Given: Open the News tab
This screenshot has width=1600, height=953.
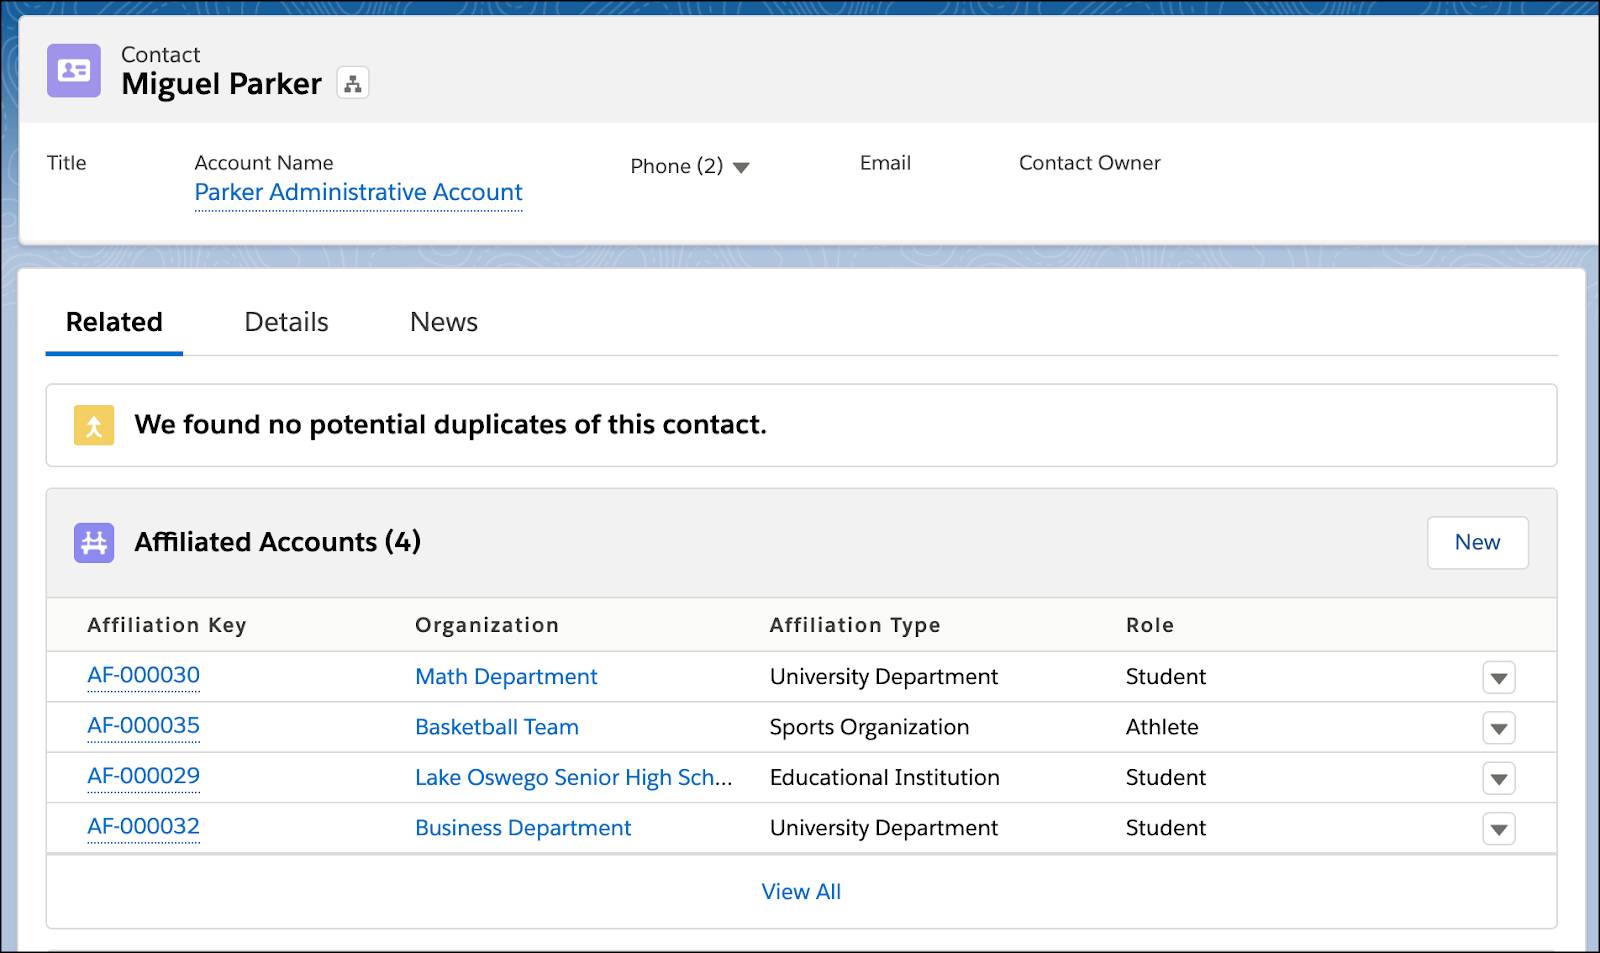Looking at the screenshot, I should point(442,321).
